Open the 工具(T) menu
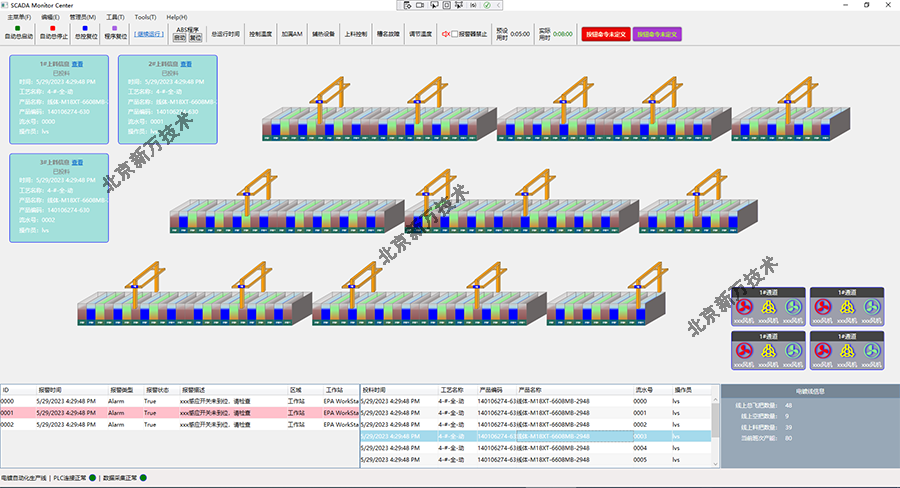This screenshot has width=900, height=488. [x=115, y=17]
